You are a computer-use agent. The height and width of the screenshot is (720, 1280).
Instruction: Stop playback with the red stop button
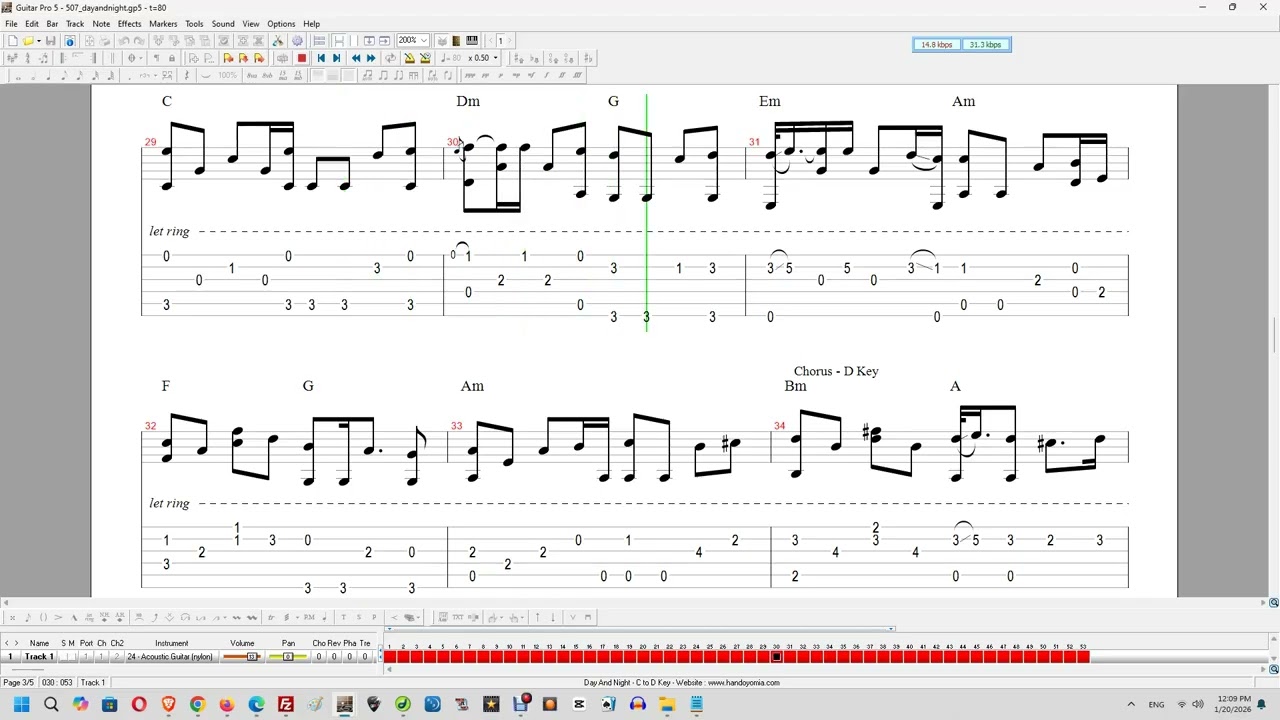point(302,58)
